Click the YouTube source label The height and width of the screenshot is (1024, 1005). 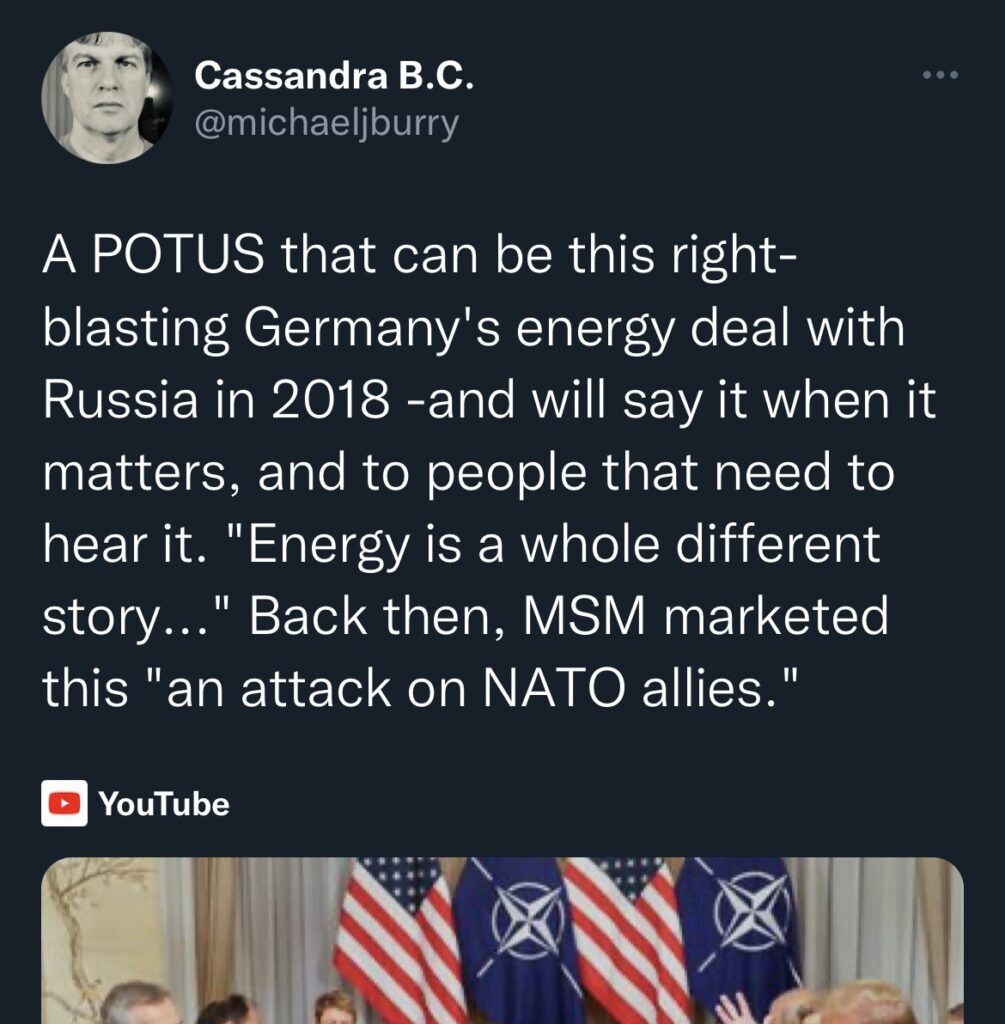(x=164, y=803)
